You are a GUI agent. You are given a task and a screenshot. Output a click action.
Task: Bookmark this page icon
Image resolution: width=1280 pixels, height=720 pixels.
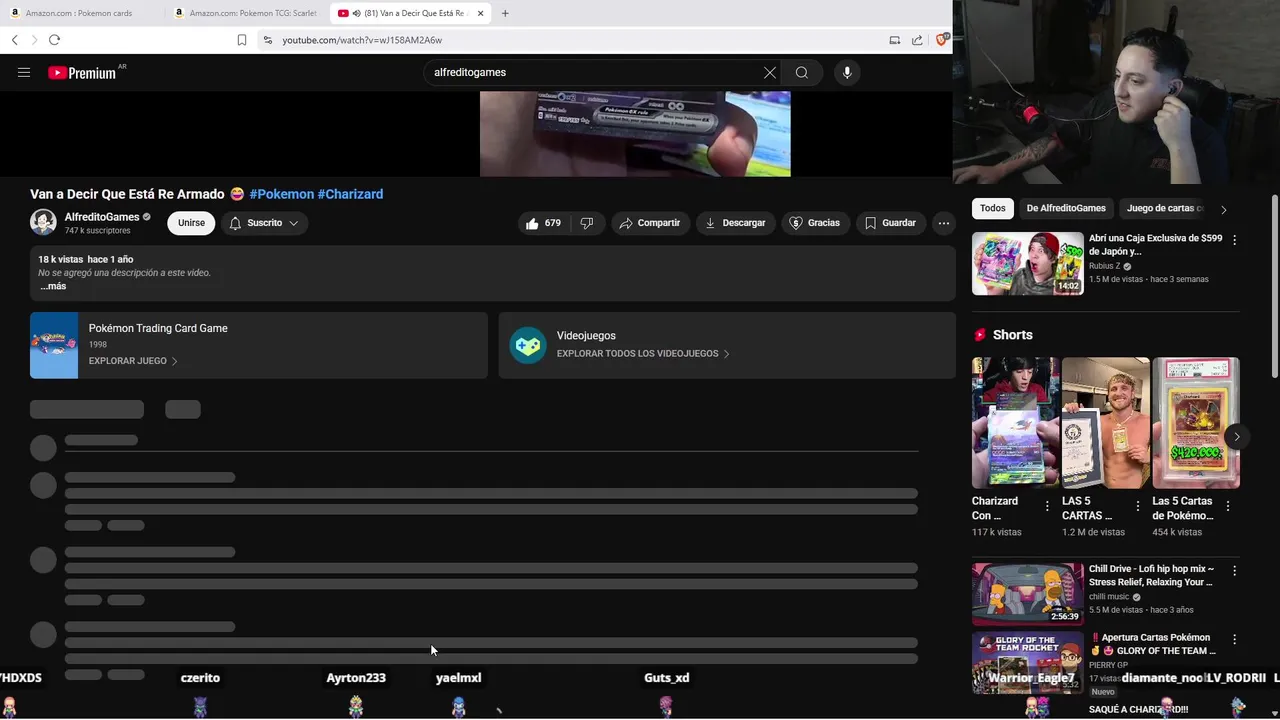[x=242, y=40]
